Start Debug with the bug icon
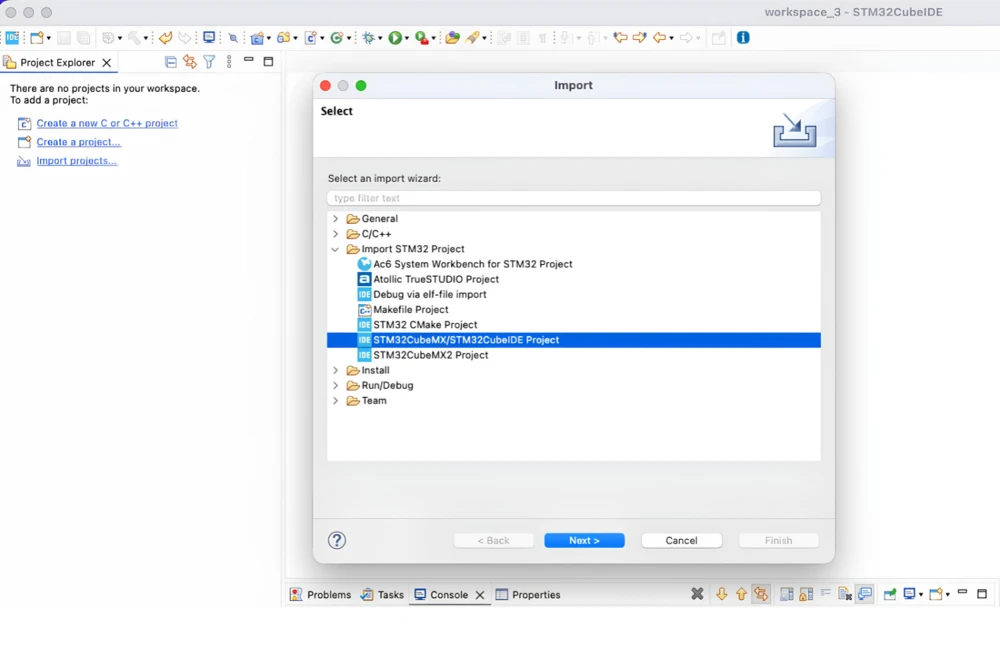This screenshot has height=667, width=1000. point(369,38)
